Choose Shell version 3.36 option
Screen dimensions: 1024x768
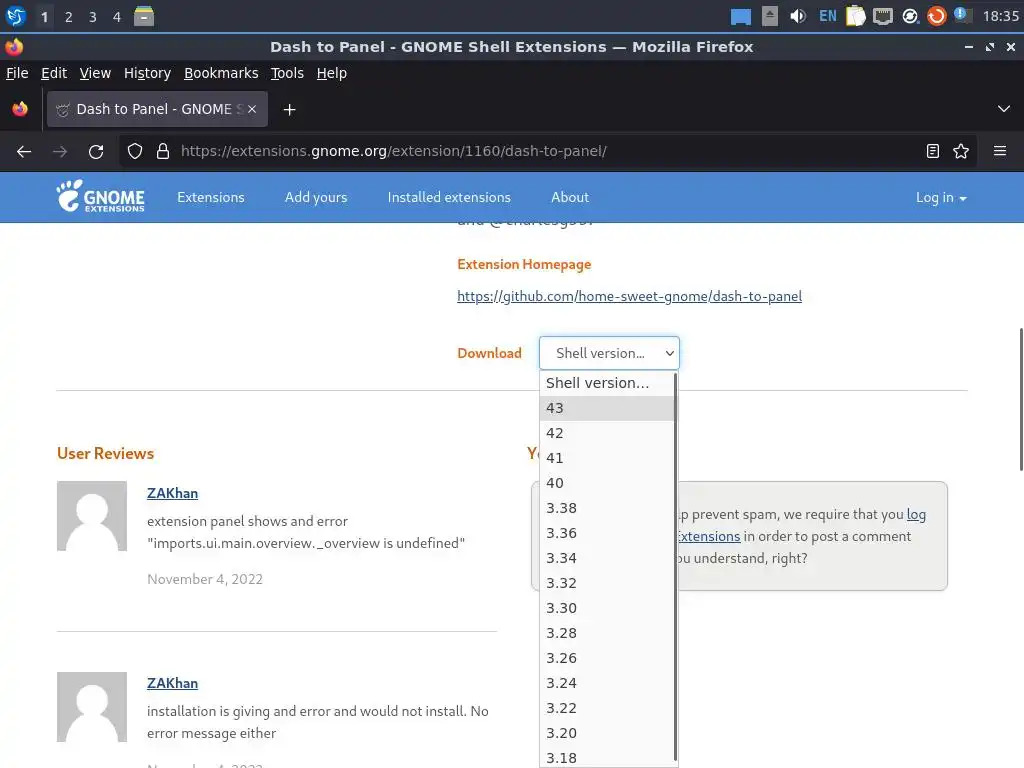tap(607, 533)
